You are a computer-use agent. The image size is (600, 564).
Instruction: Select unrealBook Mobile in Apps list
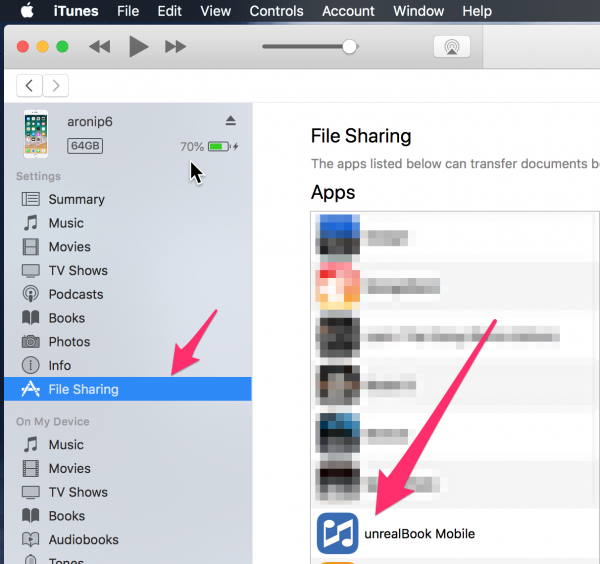[455, 533]
